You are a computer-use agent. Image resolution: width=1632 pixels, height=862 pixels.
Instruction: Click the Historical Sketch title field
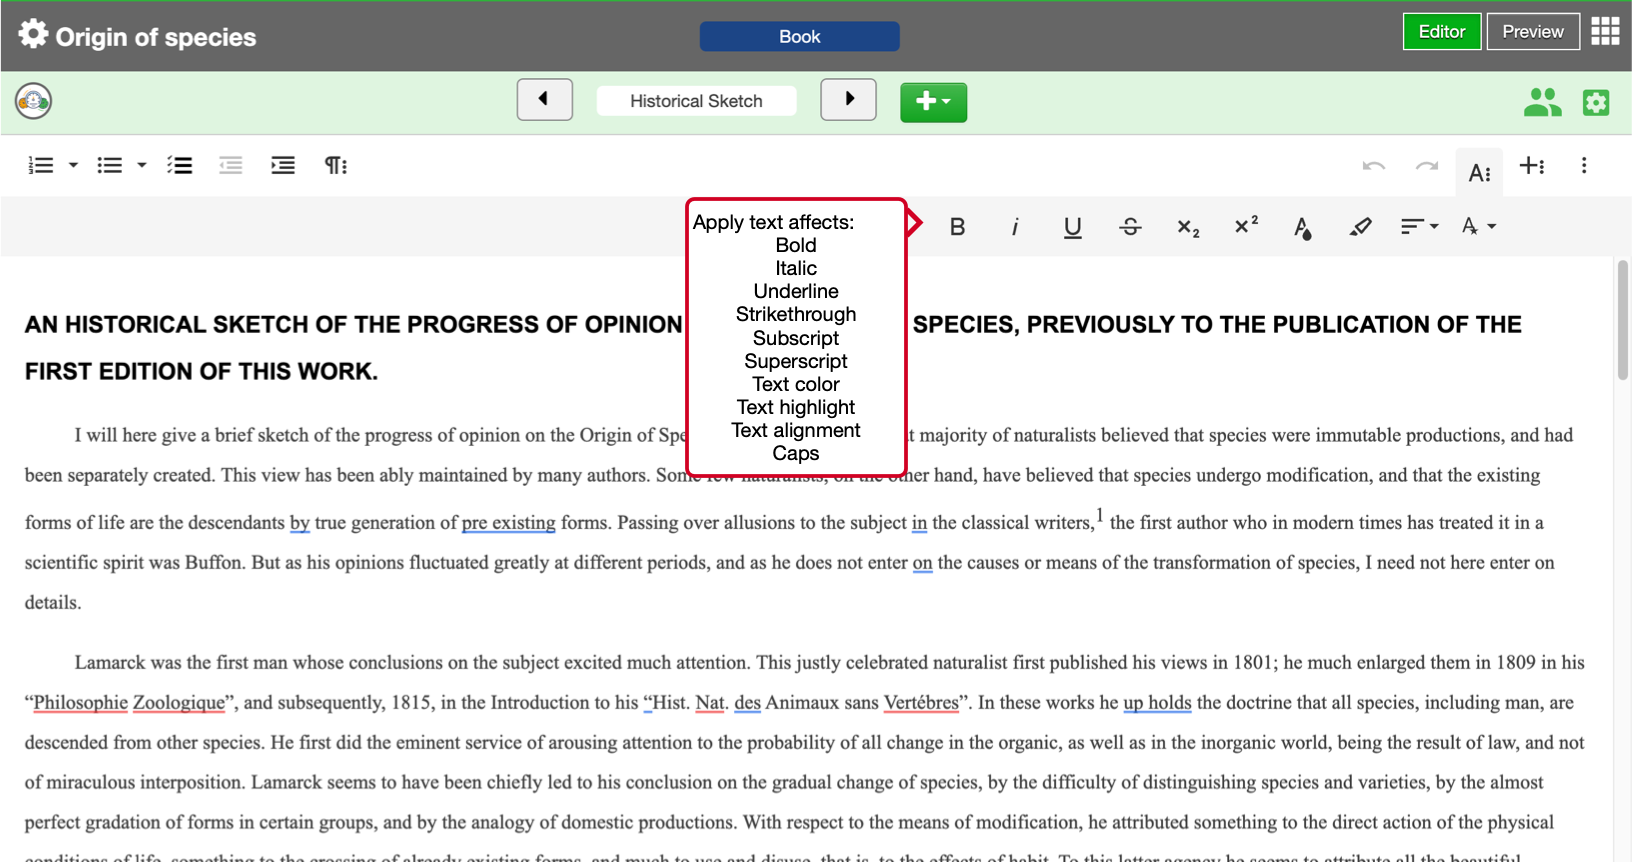coord(696,101)
